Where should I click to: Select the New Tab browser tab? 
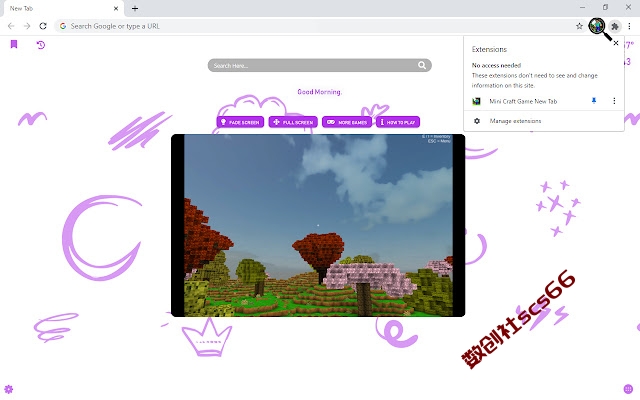click(x=62, y=9)
